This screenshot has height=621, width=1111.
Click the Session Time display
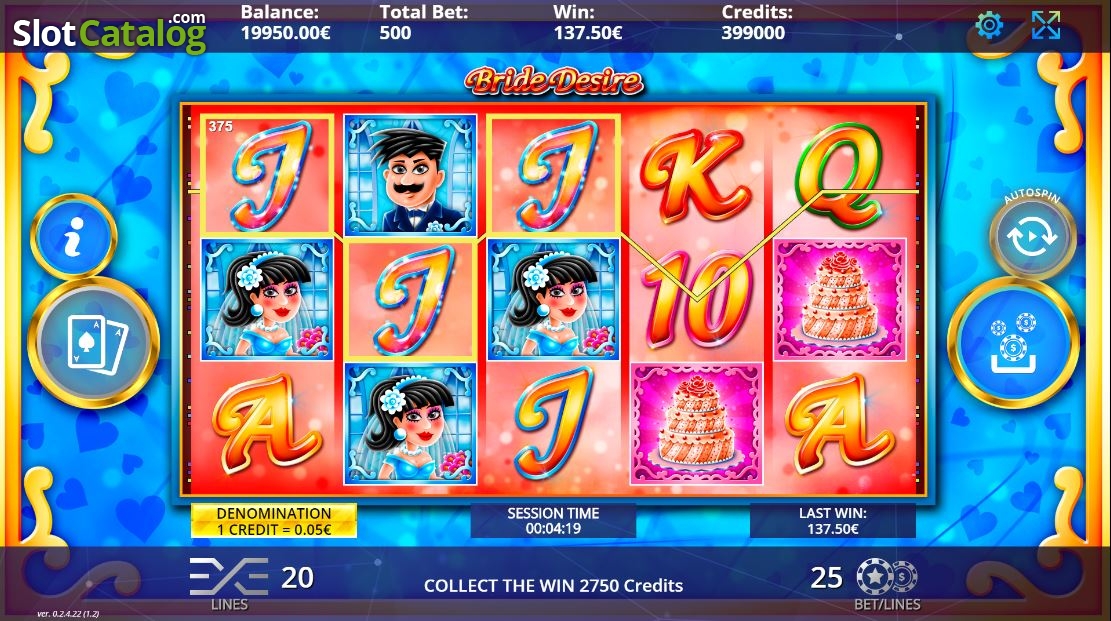point(553,521)
